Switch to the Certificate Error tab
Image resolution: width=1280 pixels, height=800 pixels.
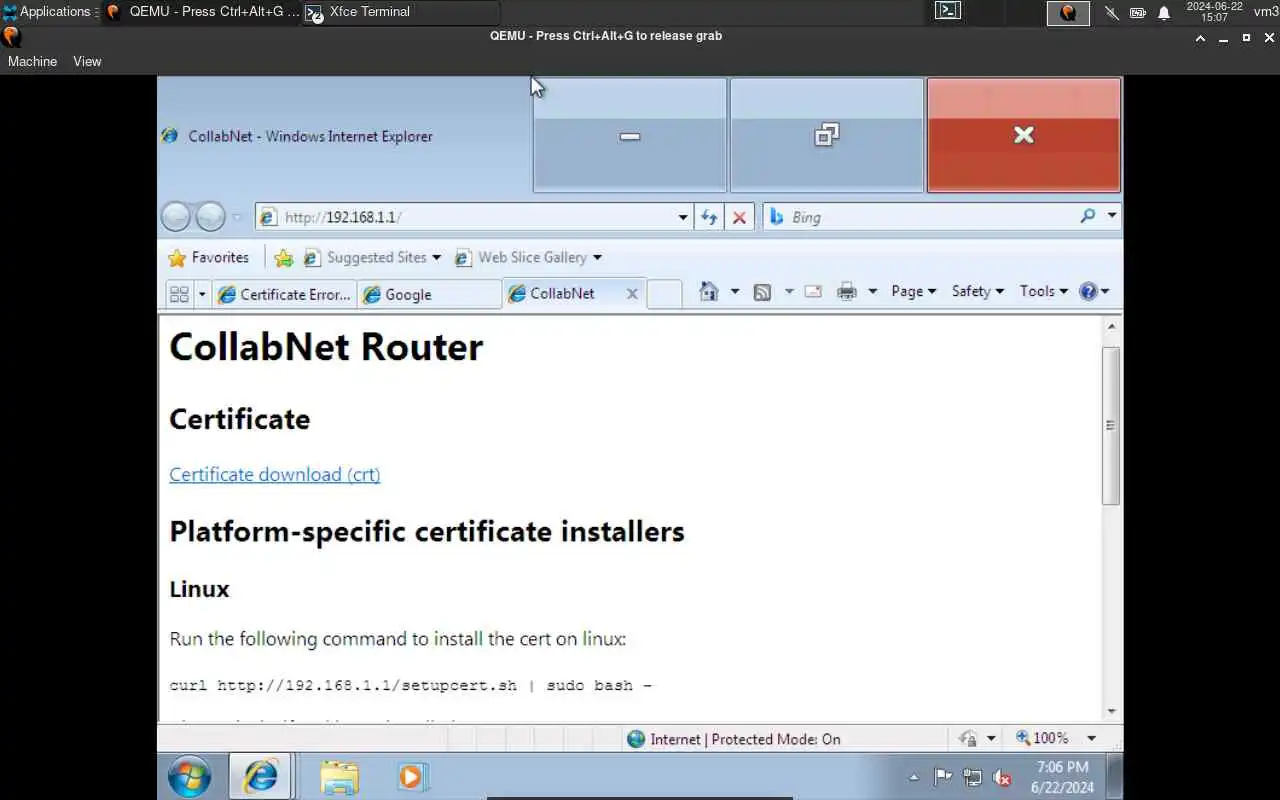285,294
